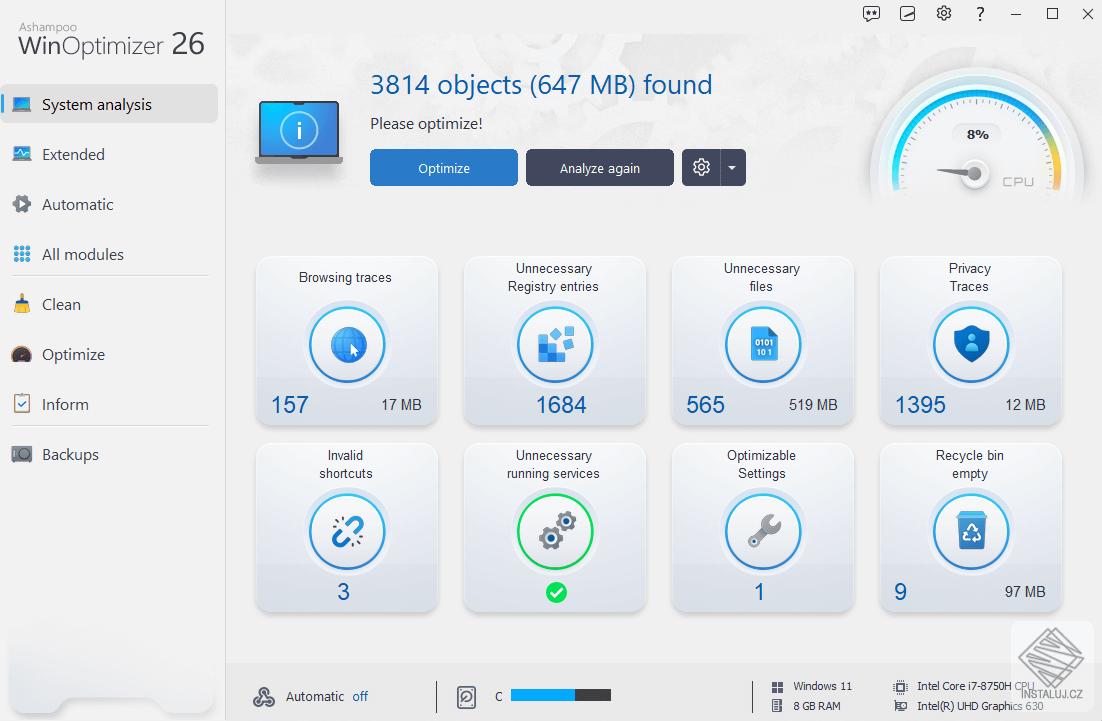Click the 157 Browsing traces count

point(290,405)
